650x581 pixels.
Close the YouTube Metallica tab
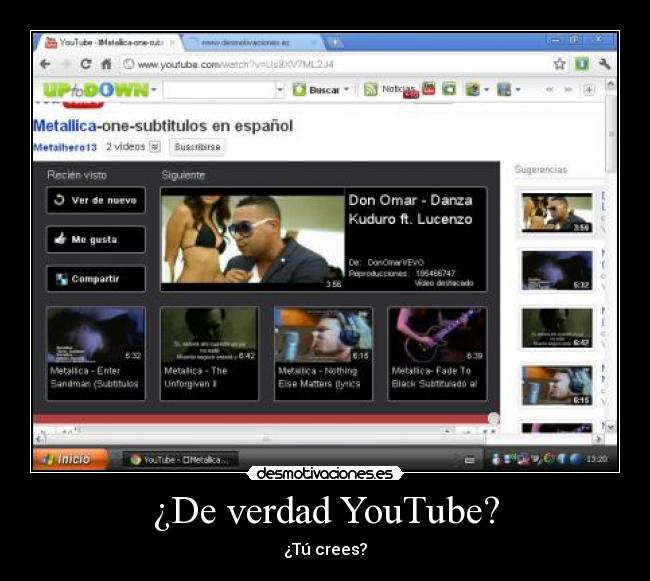pyautogui.click(x=172, y=42)
